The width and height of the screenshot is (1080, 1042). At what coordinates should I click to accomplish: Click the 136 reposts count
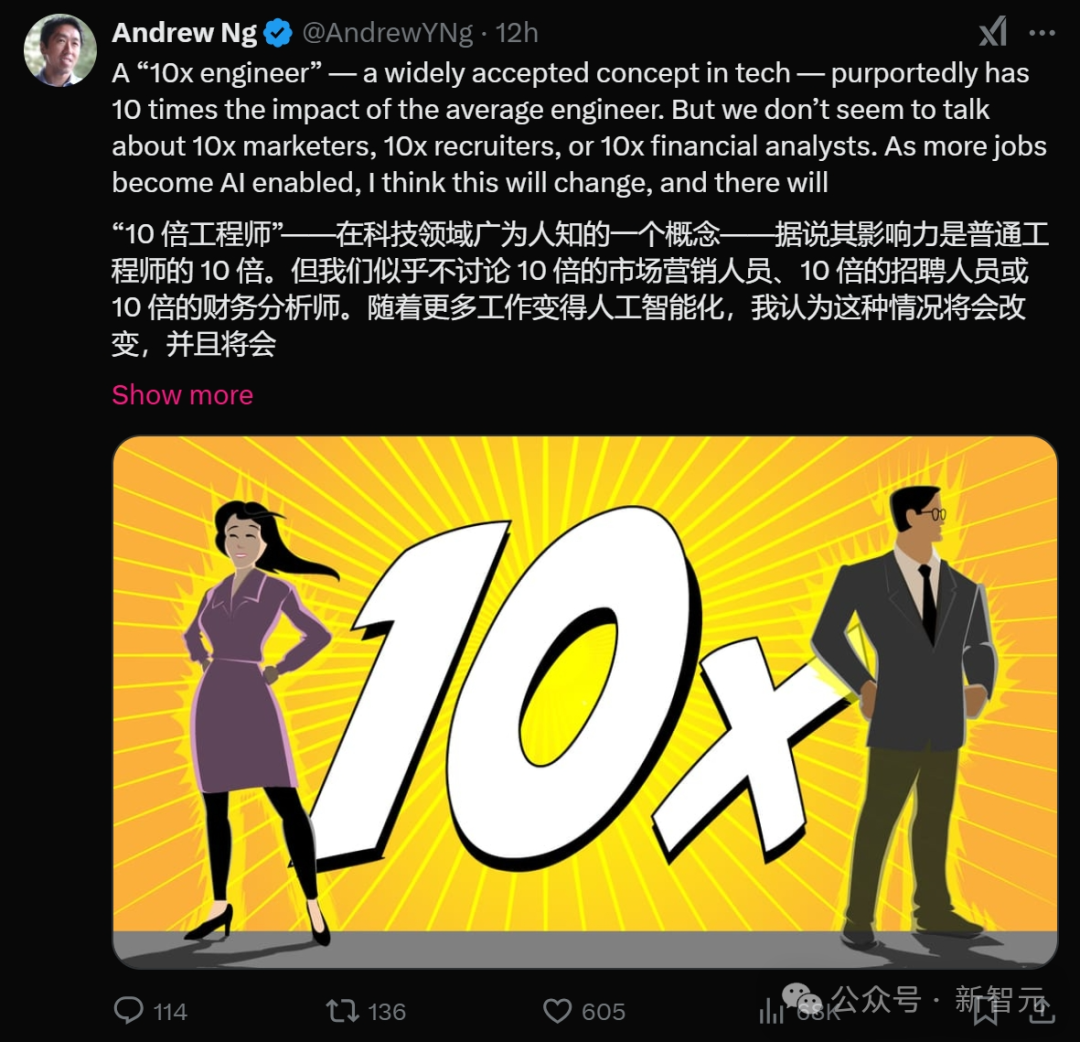(x=386, y=1012)
